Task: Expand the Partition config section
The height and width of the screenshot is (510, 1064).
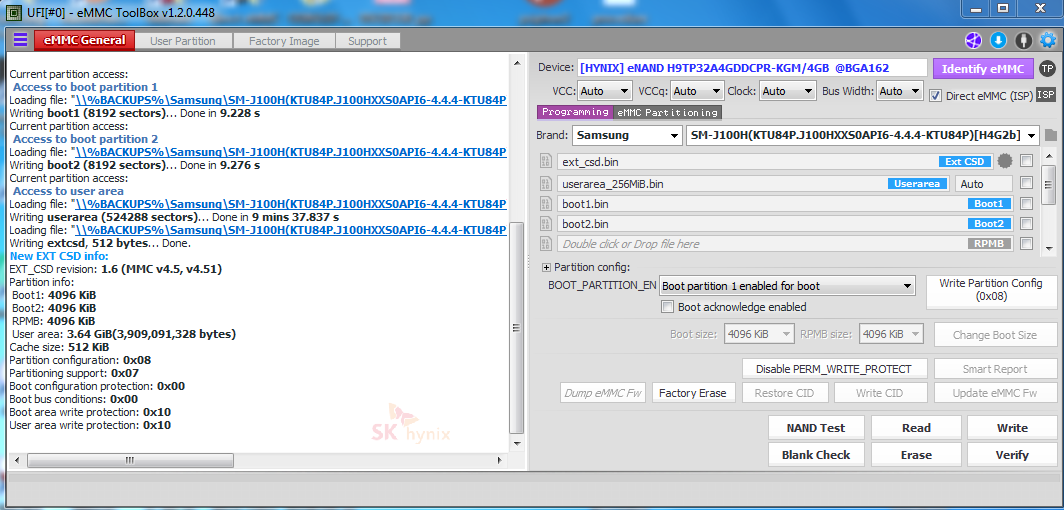Action: point(547,267)
